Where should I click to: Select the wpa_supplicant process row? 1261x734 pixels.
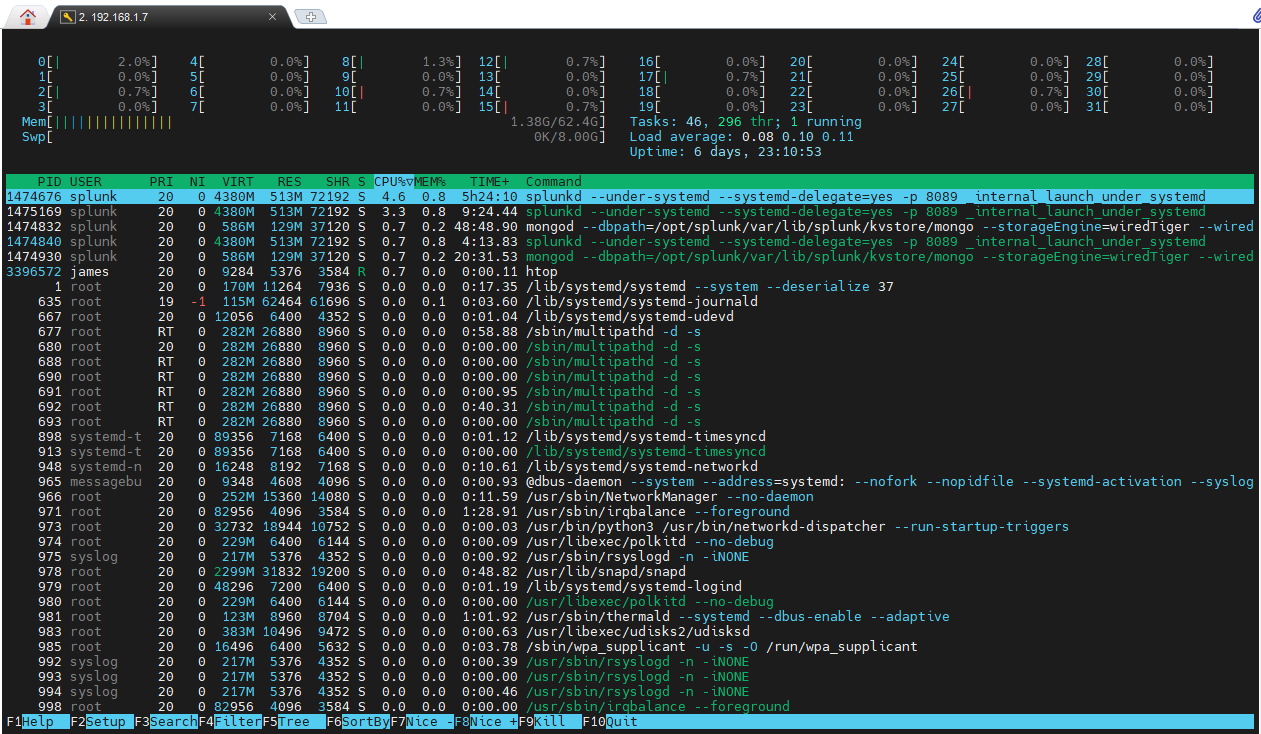pos(630,647)
